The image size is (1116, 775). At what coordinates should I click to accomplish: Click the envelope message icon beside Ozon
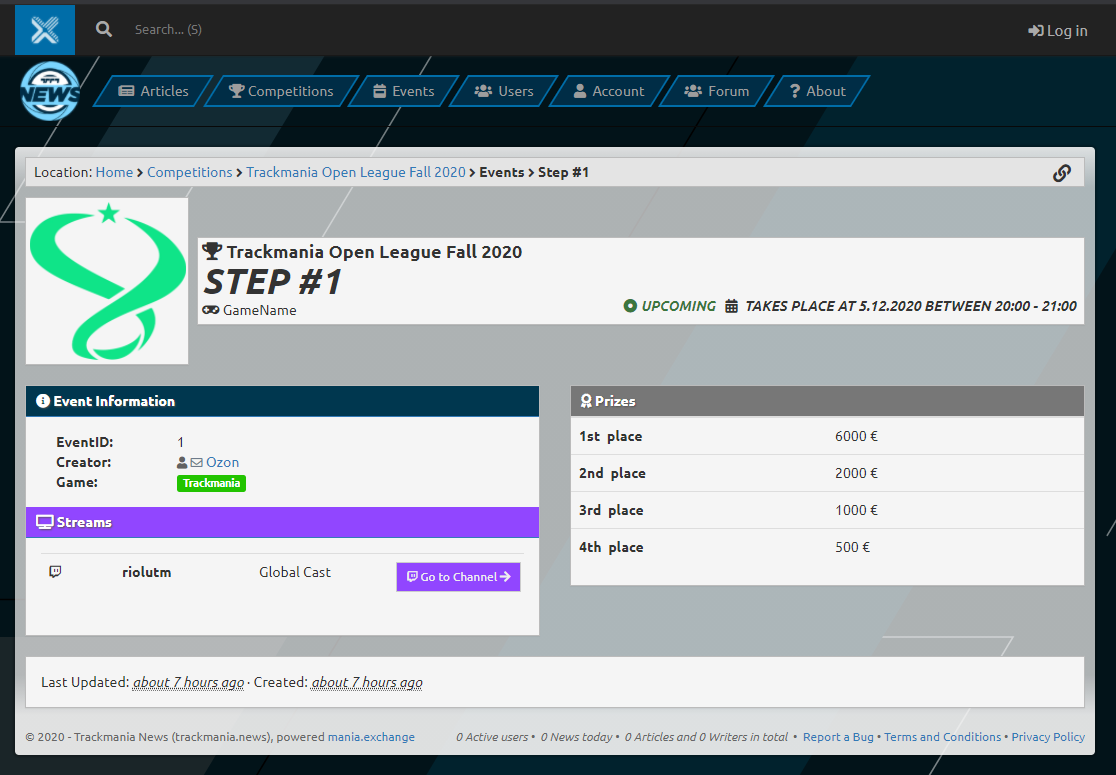(196, 463)
